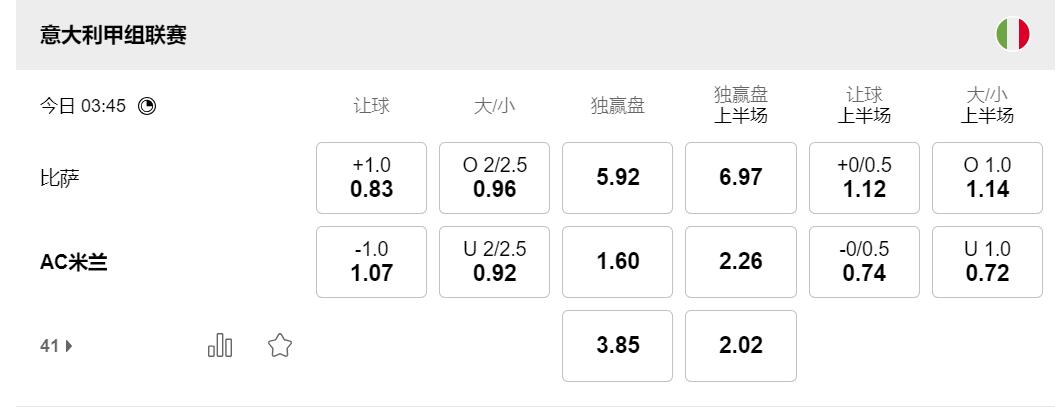The height and width of the screenshot is (407, 1056).
Task: Bet AC米兰 to win at 1.60
Action: coord(617,262)
